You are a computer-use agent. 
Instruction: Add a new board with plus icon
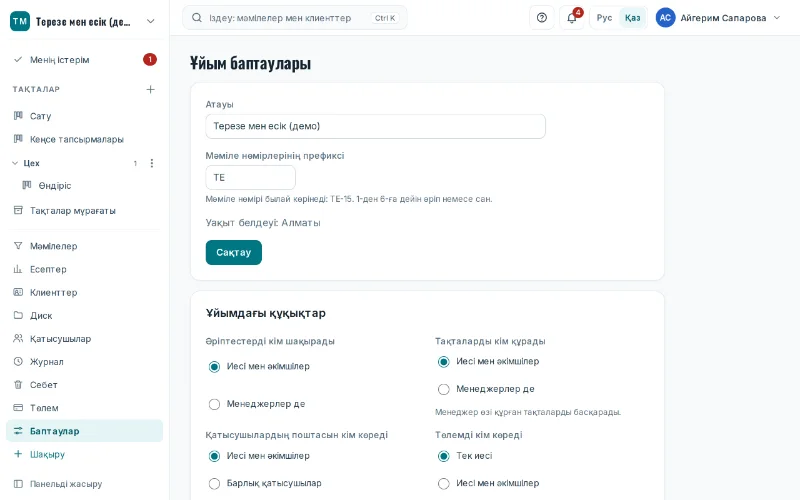[151, 90]
